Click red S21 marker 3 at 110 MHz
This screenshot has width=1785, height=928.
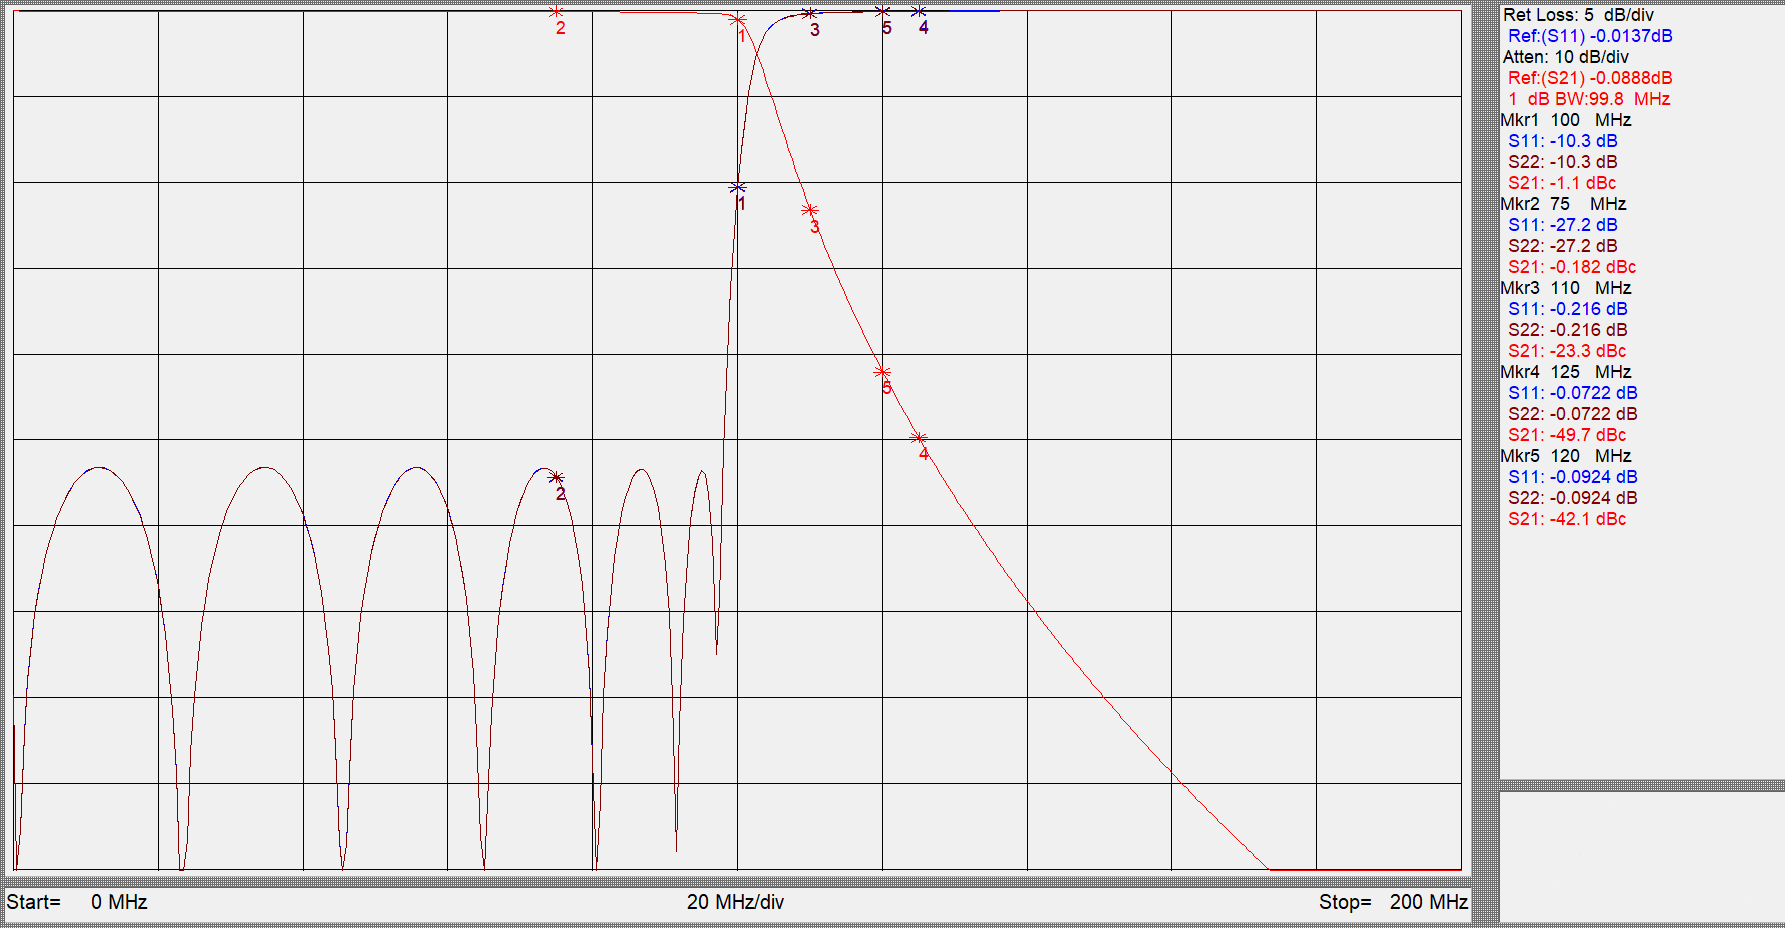[810, 210]
